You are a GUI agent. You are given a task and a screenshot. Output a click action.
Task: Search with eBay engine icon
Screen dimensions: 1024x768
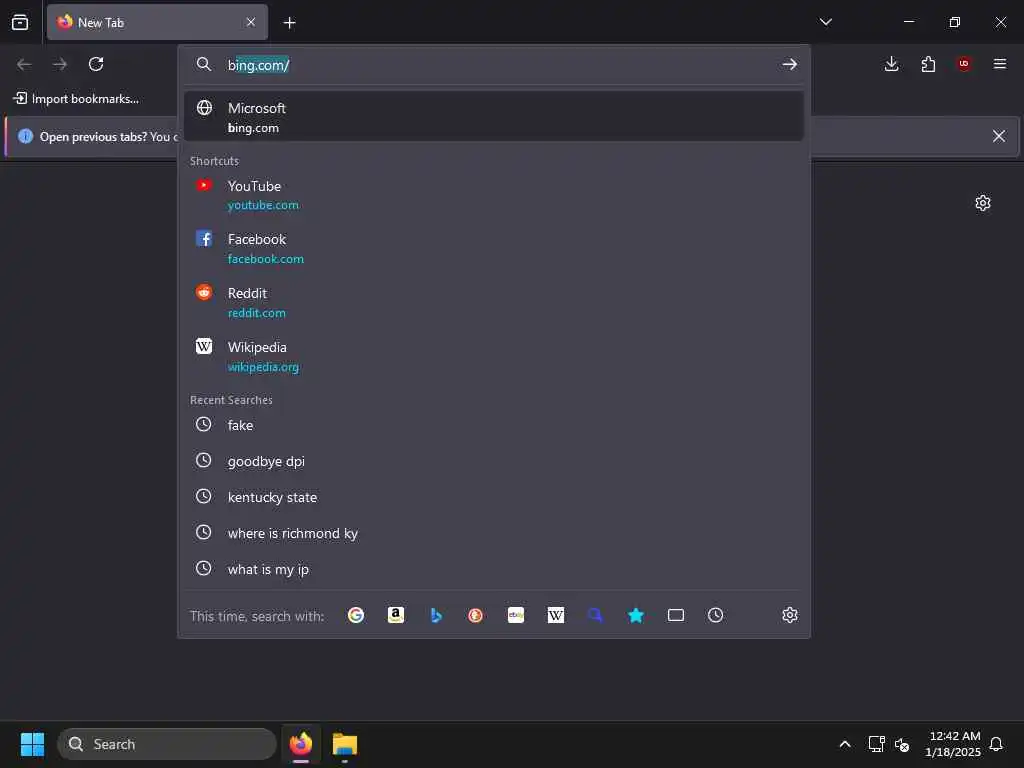[x=516, y=615]
